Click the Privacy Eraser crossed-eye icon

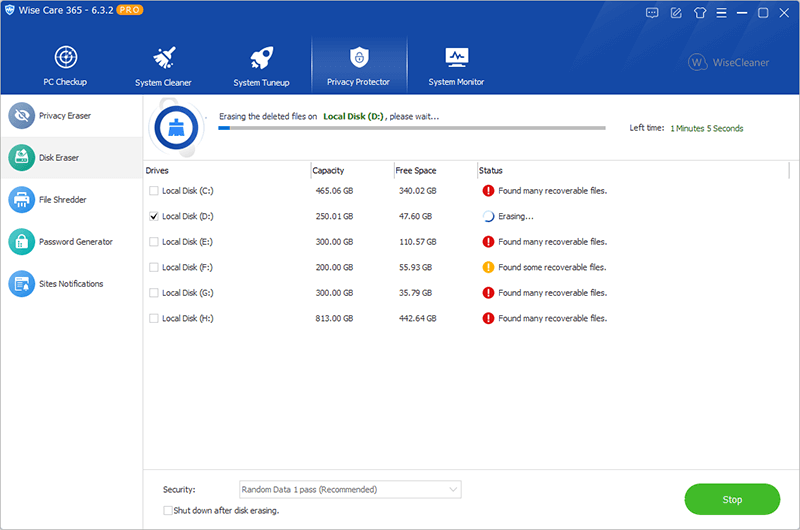pos(21,116)
